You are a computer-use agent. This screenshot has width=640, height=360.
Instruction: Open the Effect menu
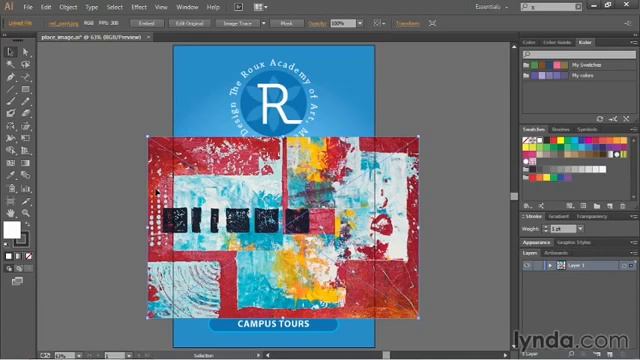tap(139, 7)
